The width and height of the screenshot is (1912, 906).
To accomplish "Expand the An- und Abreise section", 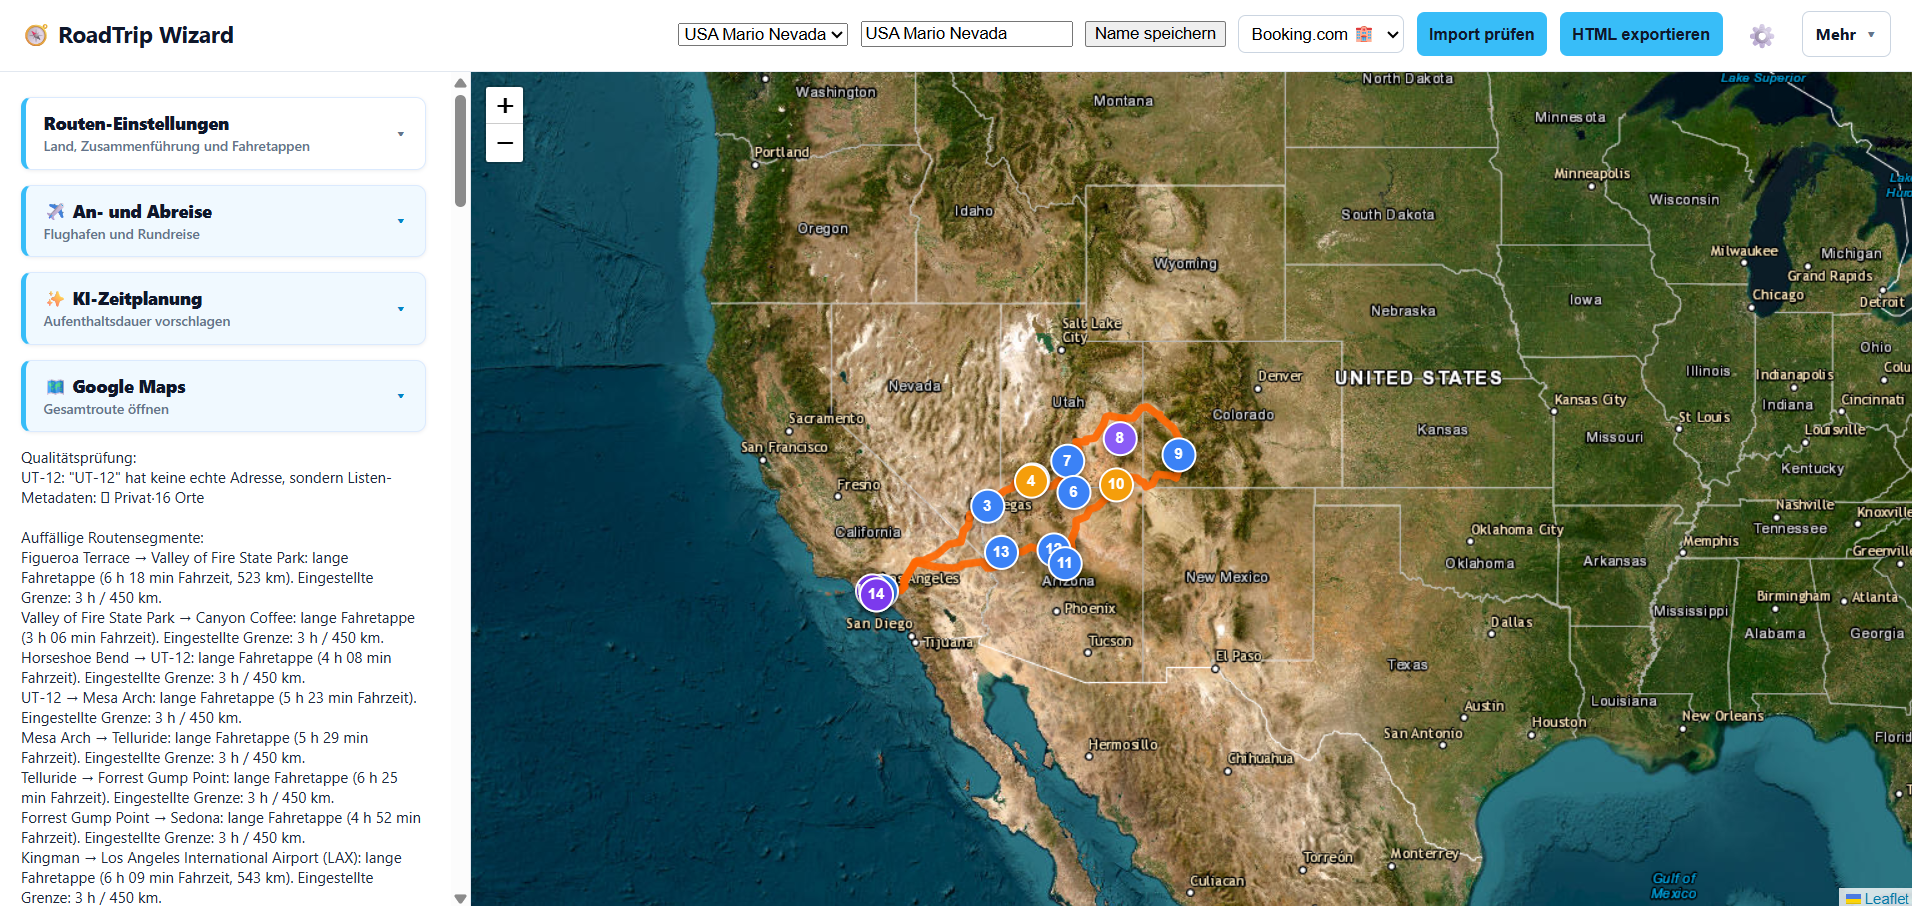I will [224, 221].
